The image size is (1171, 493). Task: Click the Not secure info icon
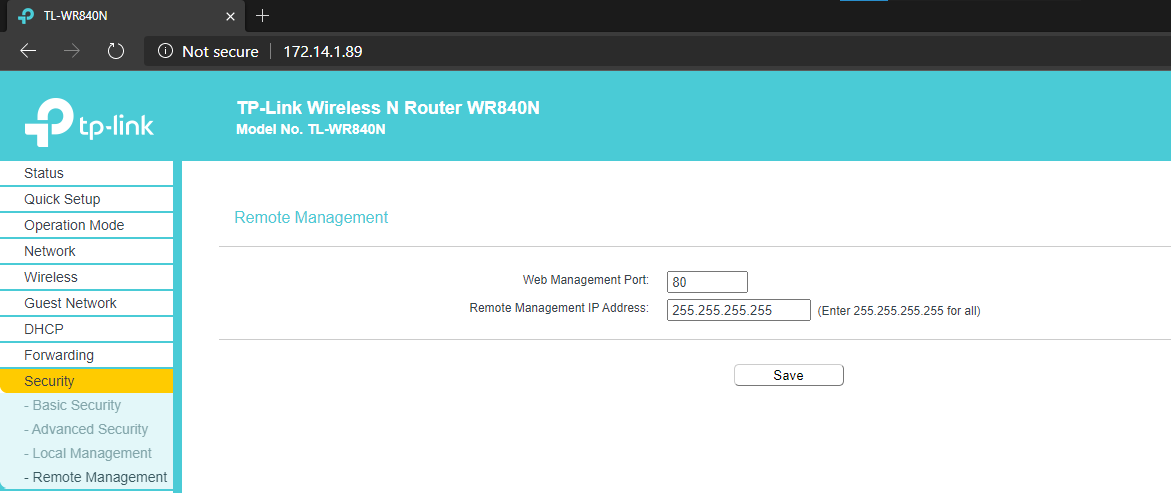(x=165, y=52)
